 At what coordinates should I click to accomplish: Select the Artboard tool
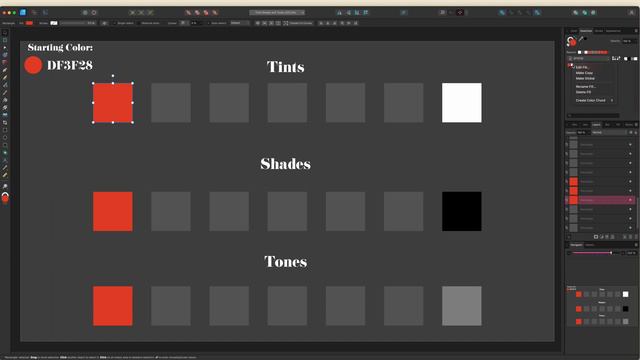(x=5, y=40)
